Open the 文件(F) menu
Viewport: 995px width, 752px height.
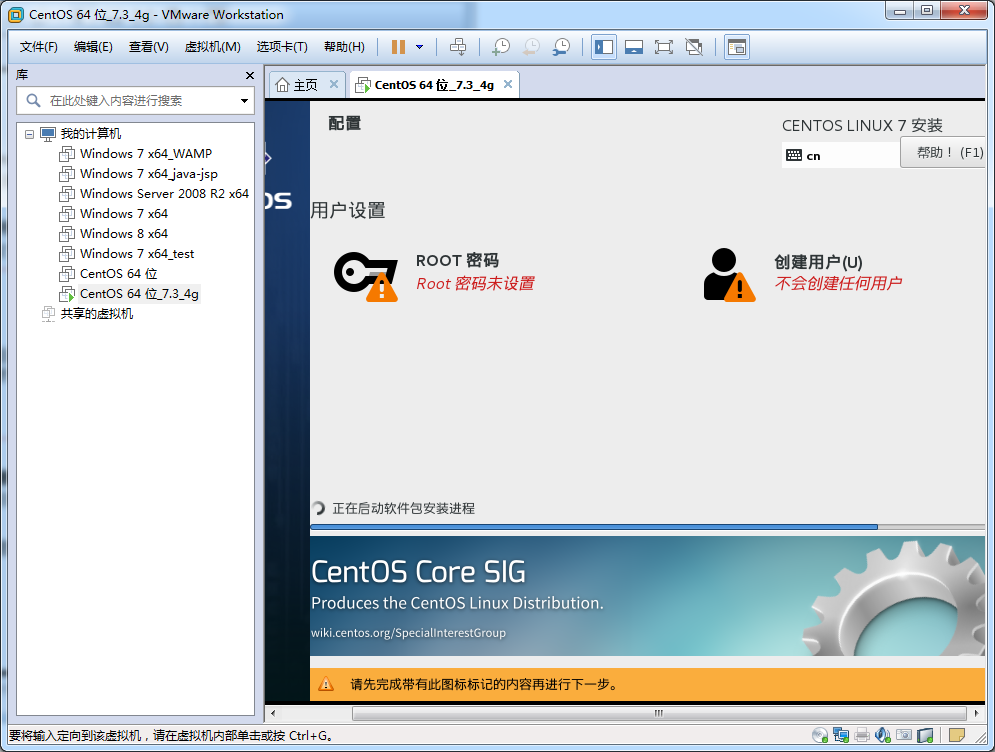click(x=39, y=47)
